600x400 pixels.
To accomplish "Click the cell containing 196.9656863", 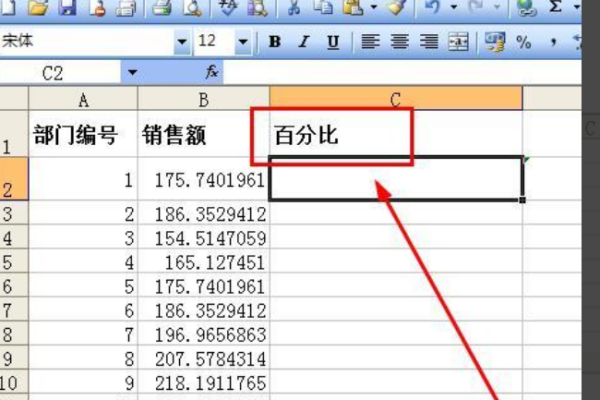I will click(x=204, y=334).
